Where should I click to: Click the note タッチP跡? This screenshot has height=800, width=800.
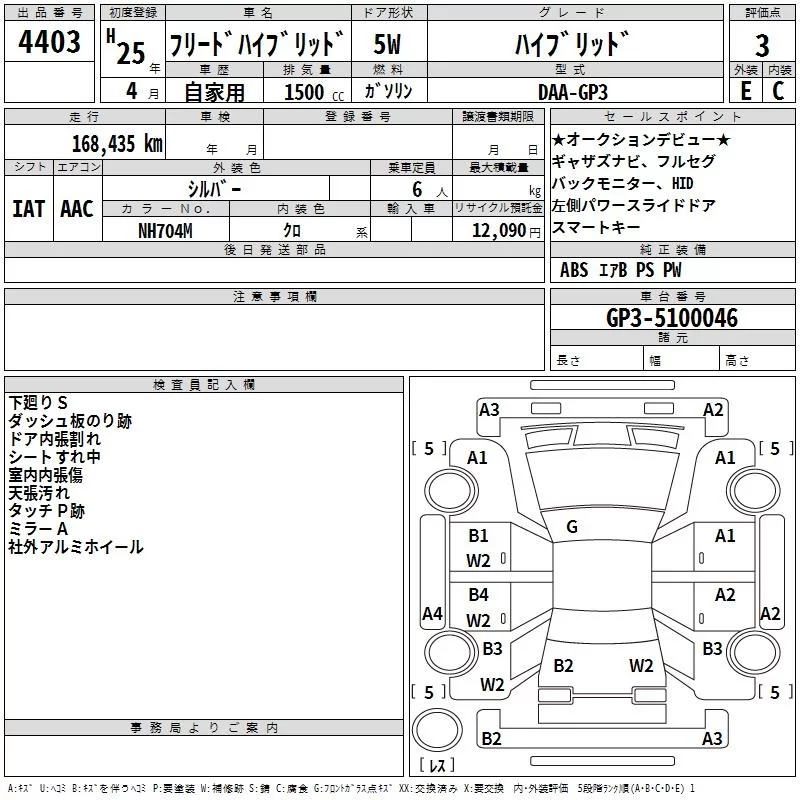46,511
